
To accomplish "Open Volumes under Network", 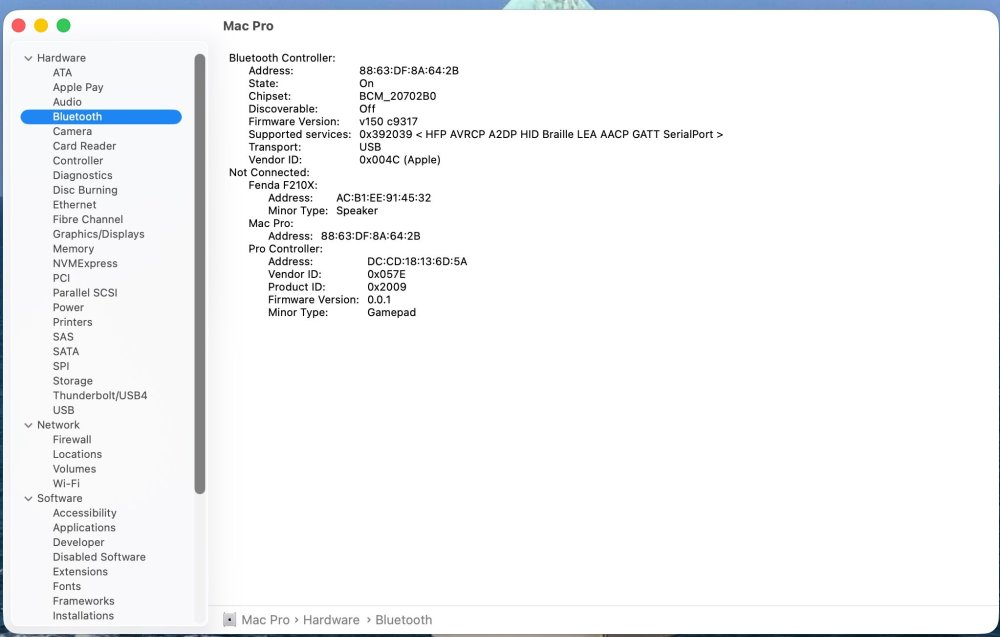I will (74, 469).
